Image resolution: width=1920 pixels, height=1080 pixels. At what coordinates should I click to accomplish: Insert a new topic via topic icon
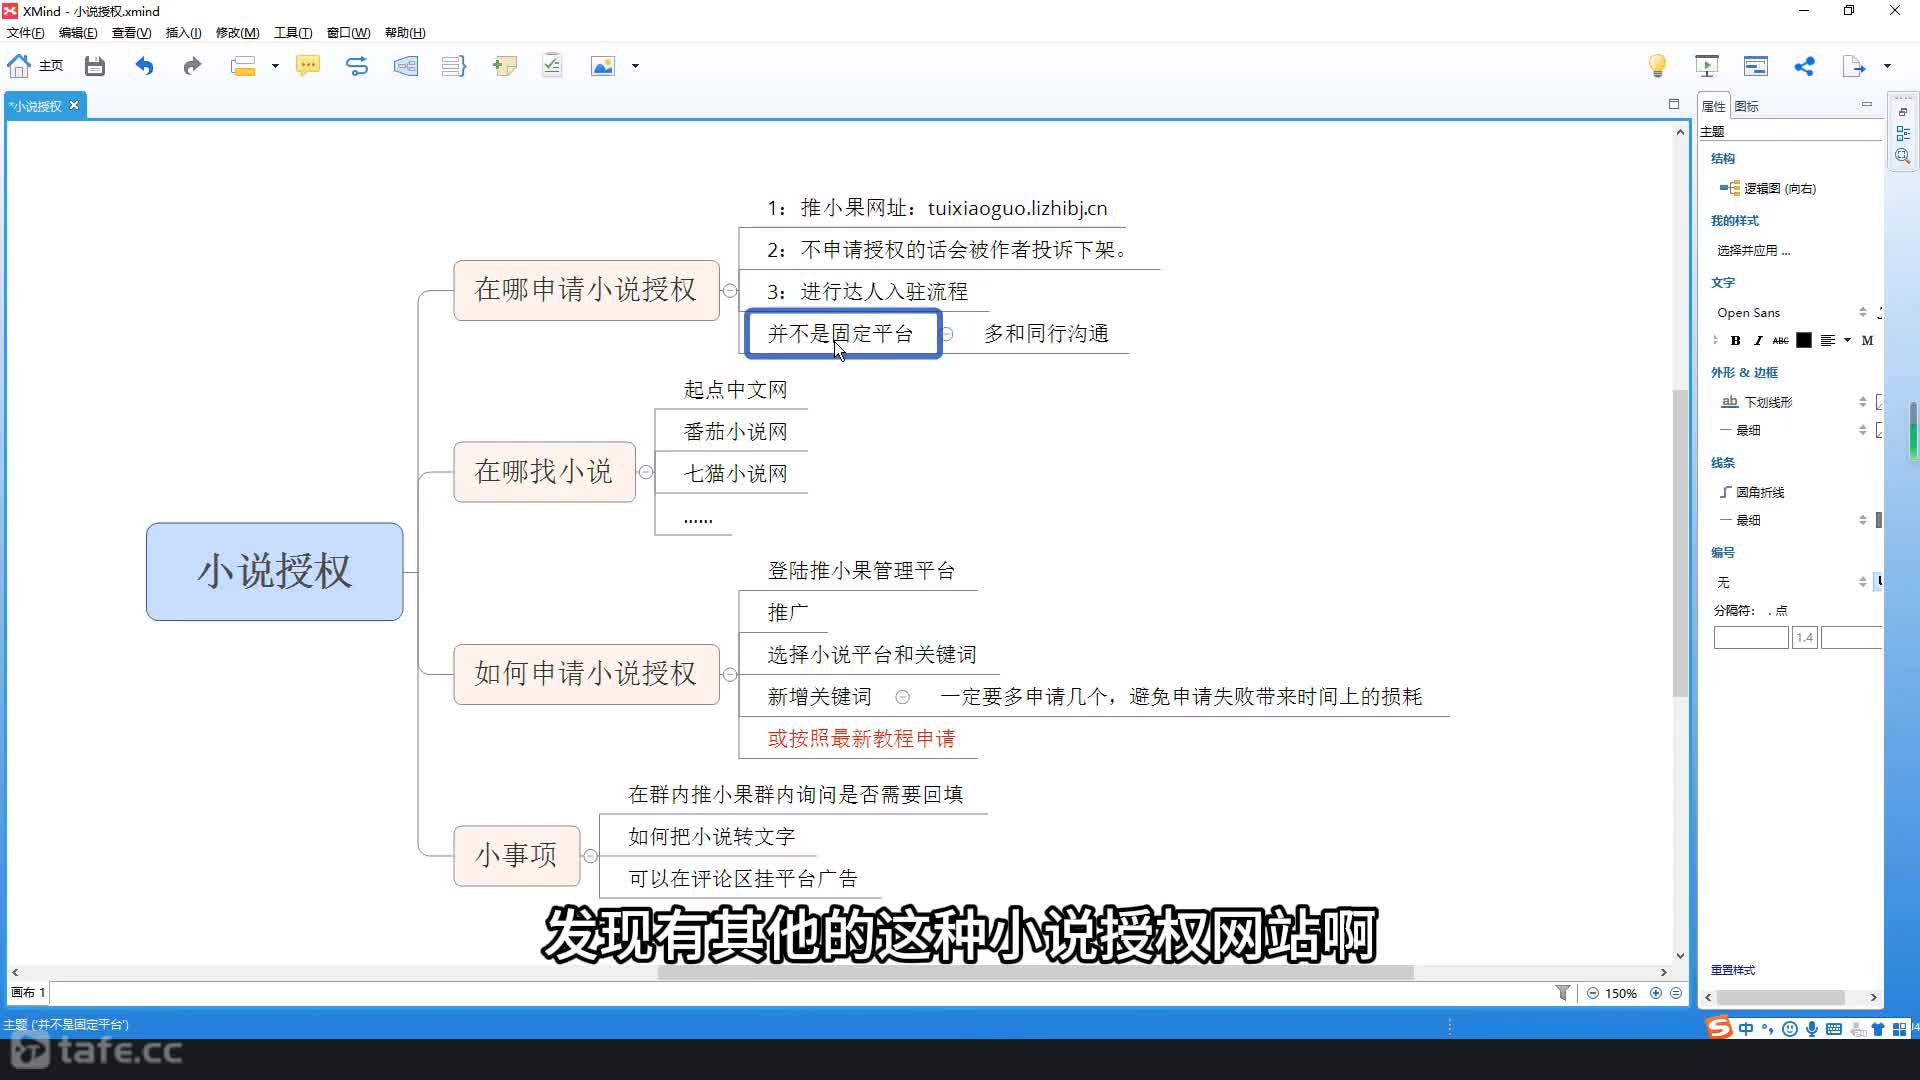243,66
